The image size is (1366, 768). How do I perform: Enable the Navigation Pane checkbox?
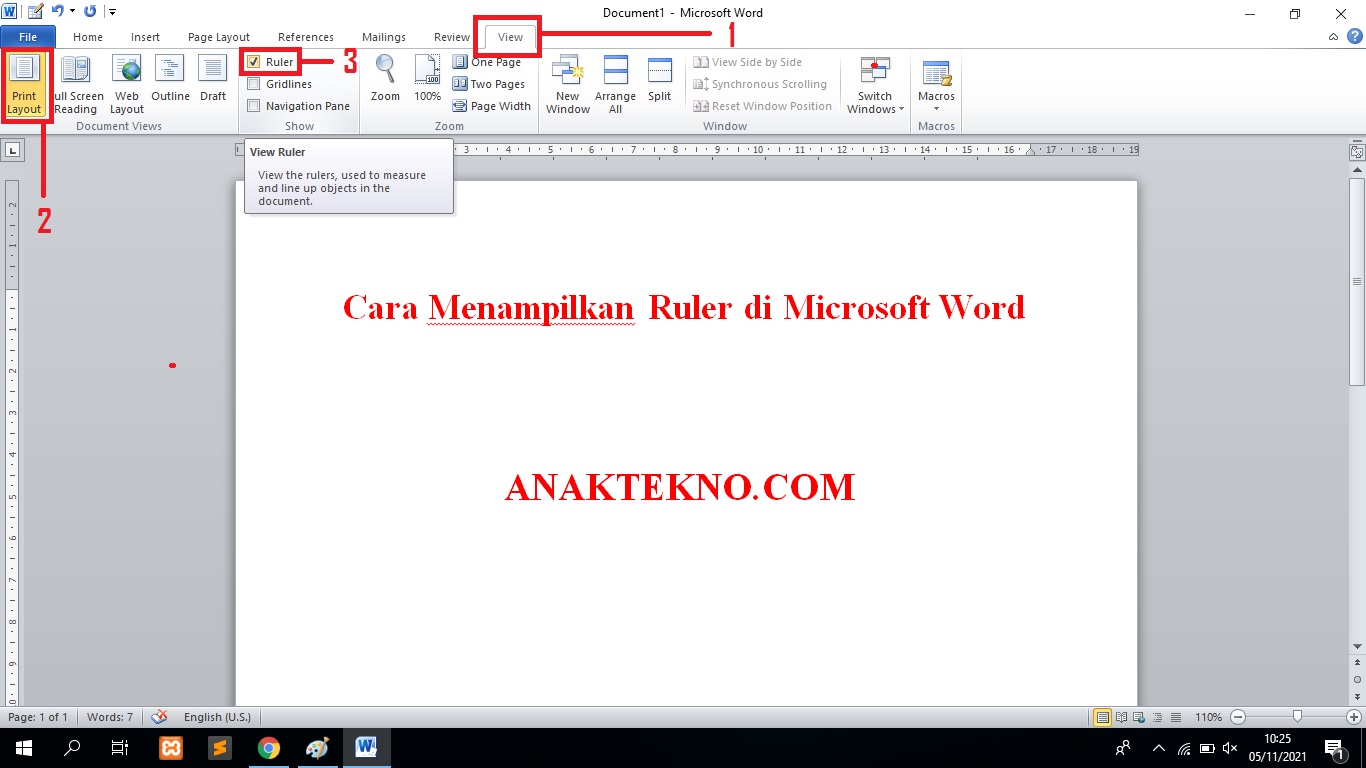pos(254,106)
